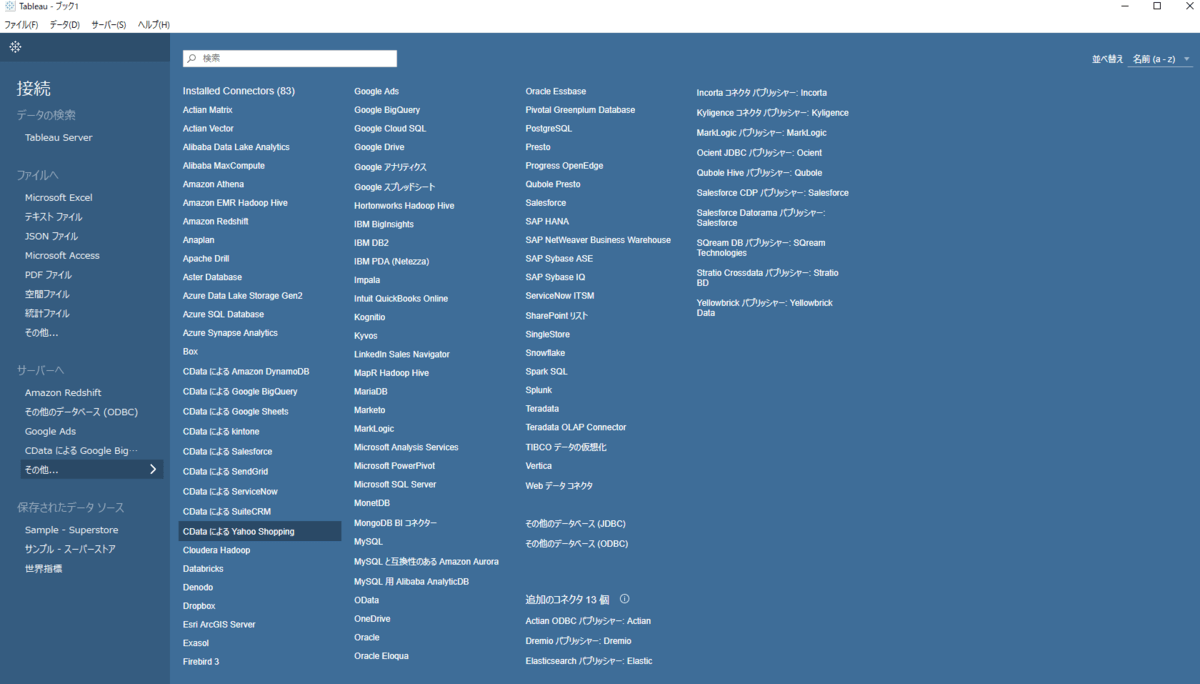Select the MongoDB BI コネクター connector

click(x=395, y=523)
